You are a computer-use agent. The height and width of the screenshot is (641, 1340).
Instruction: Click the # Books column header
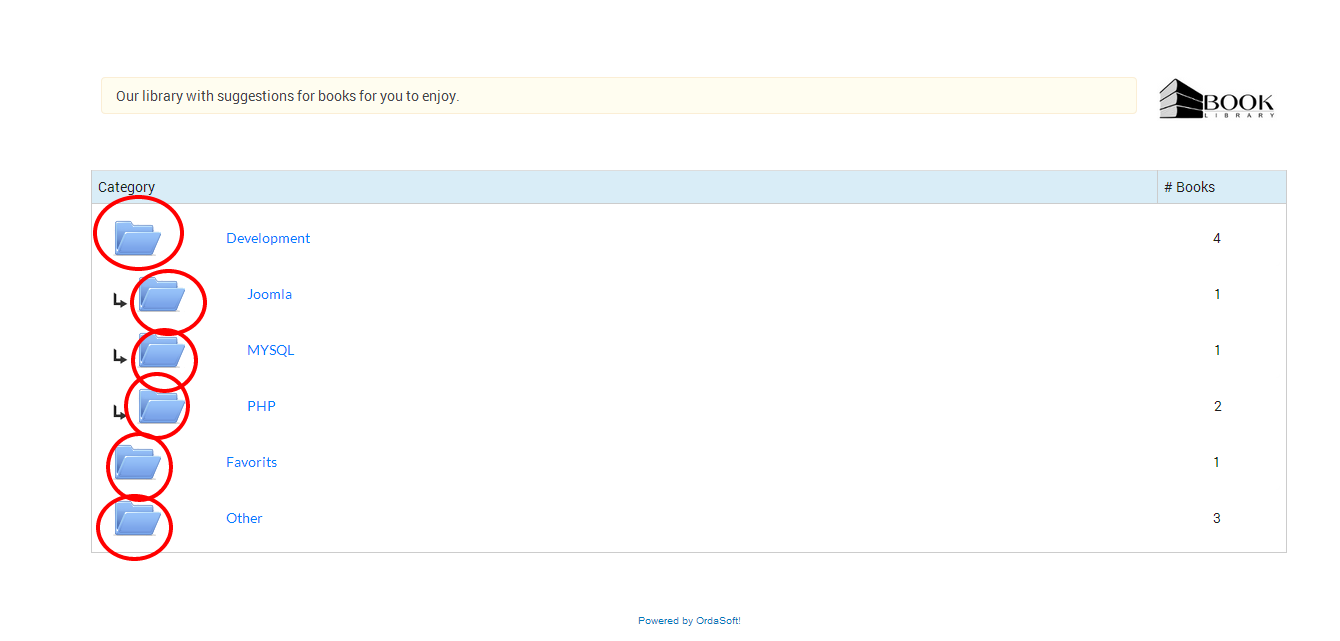[1189, 187]
